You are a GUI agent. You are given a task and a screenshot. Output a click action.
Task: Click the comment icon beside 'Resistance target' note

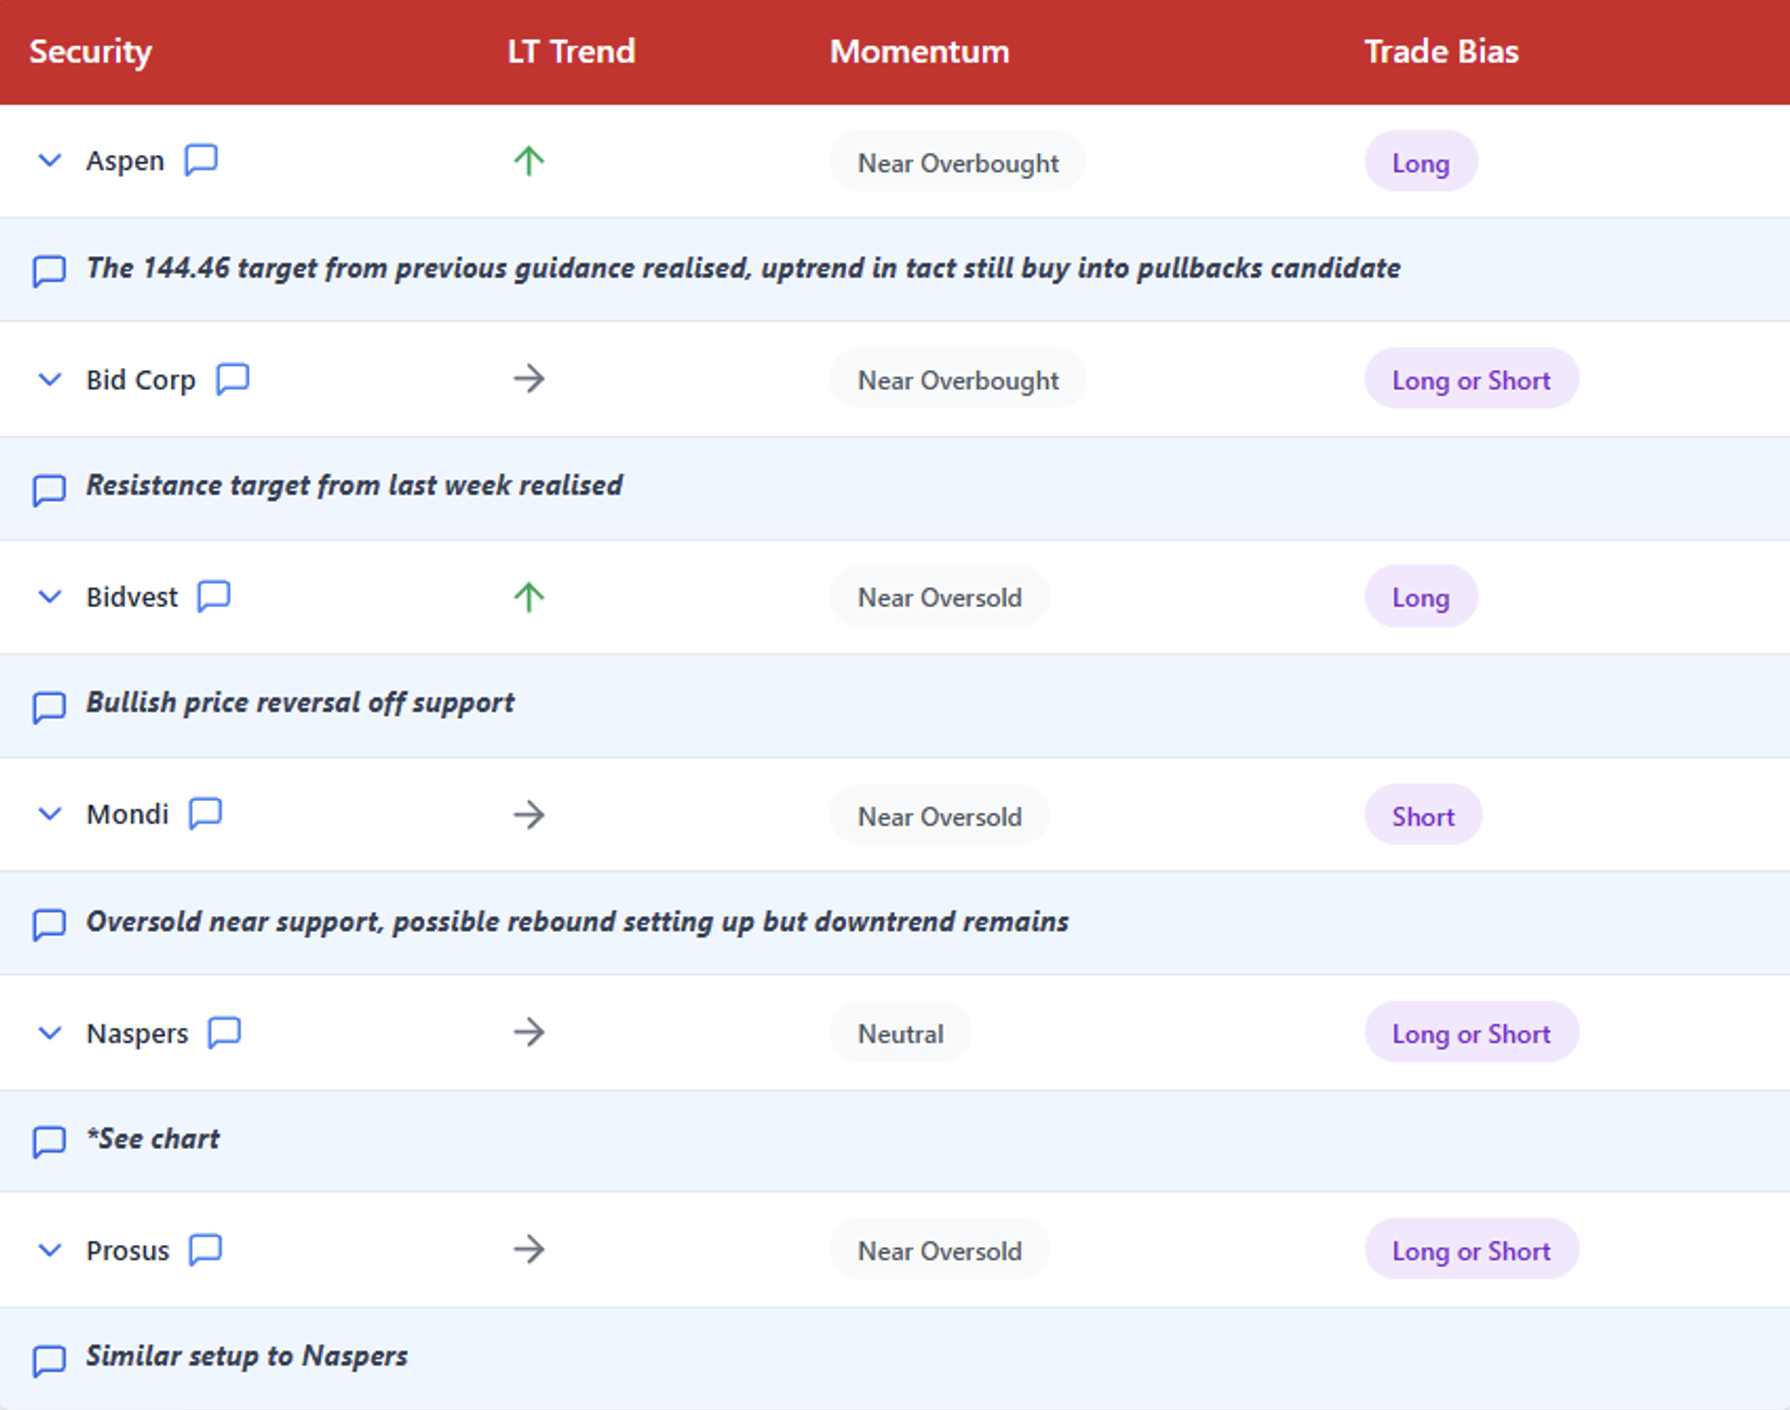[x=49, y=490]
